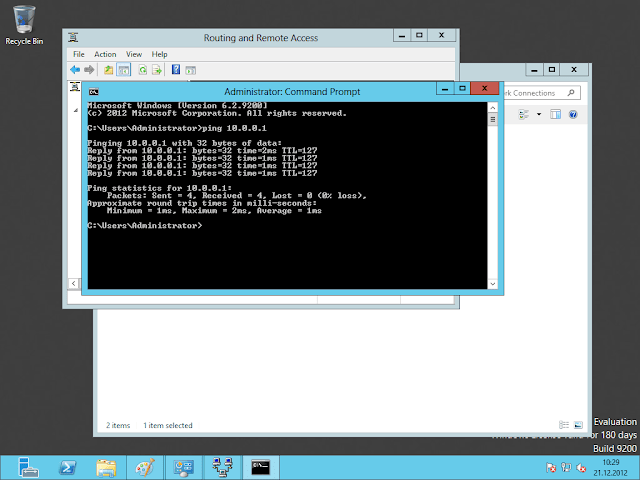640x480 pixels.
Task: Click the Up one level folder icon
Action: [108, 70]
